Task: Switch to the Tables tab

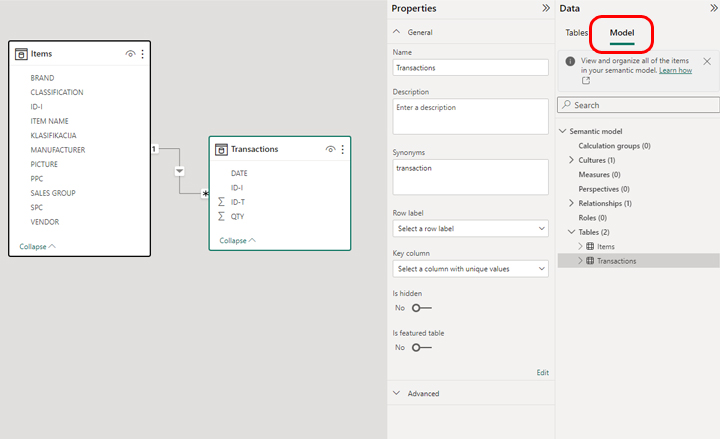Action: (576, 33)
